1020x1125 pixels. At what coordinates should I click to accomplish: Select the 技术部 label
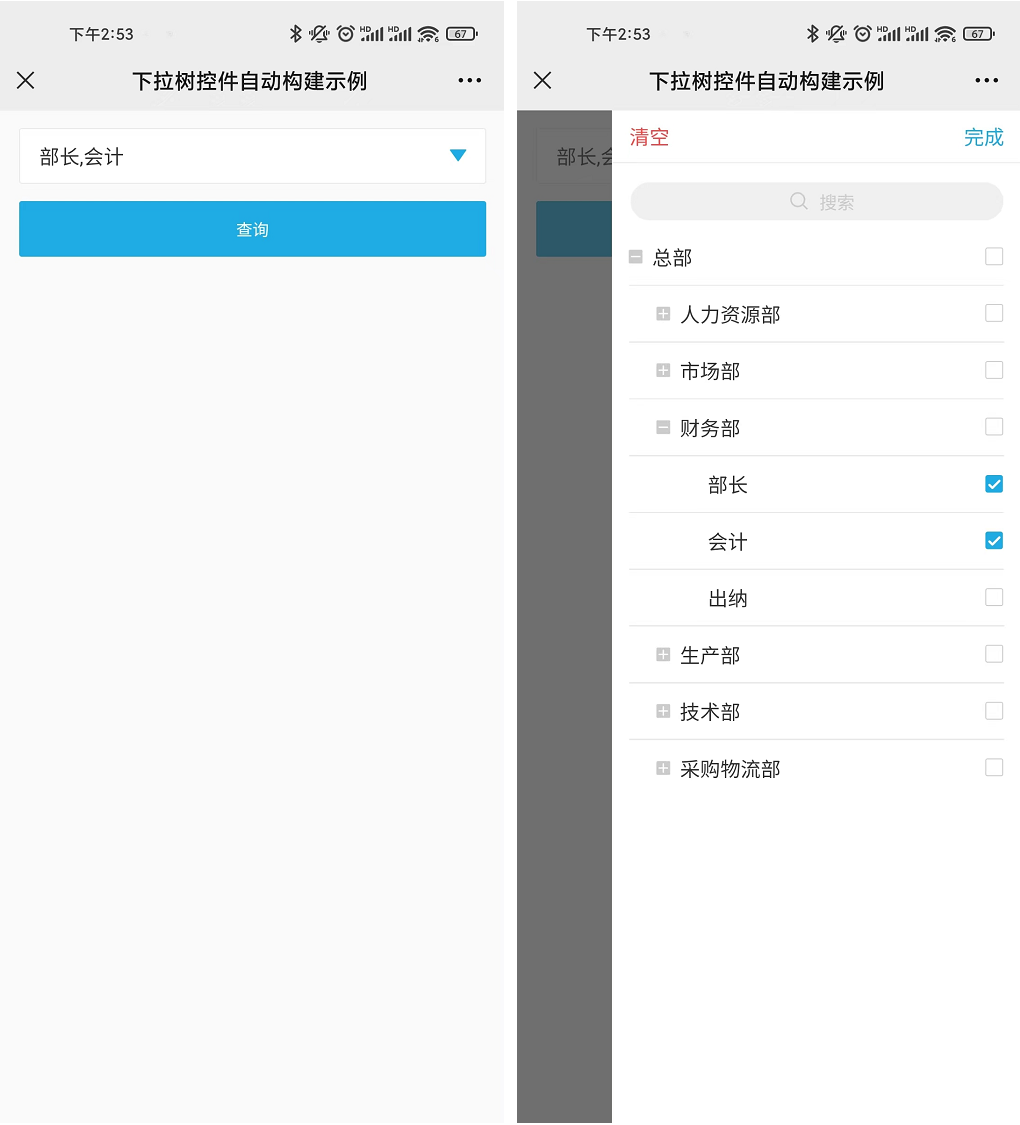[709, 712]
